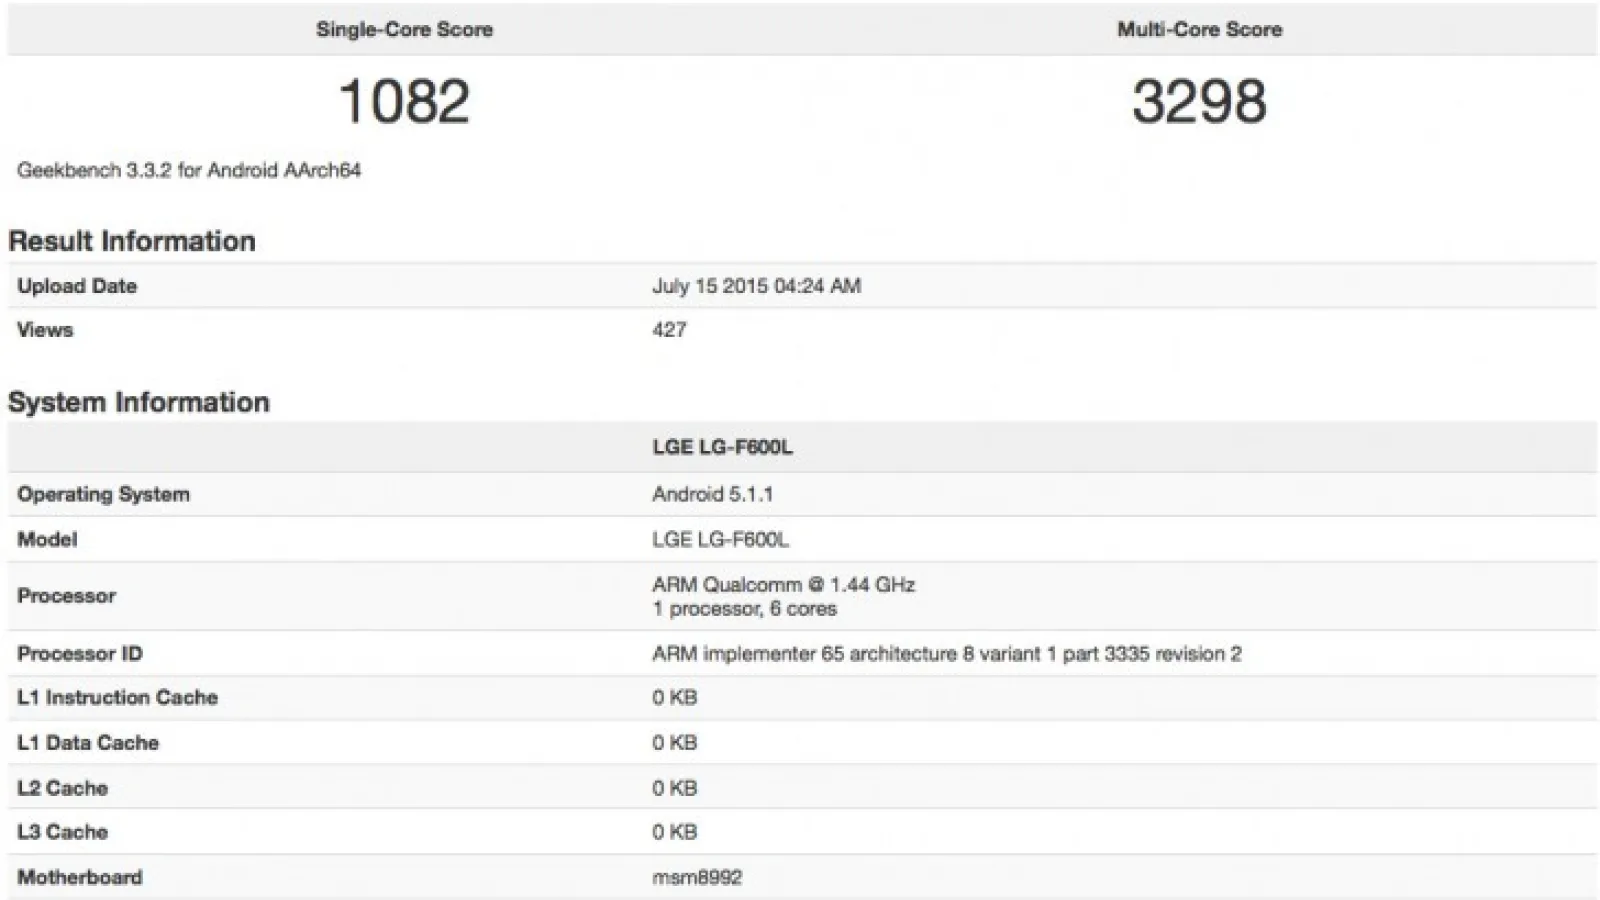Select 1 processor, 6 cores text
The width and height of the screenshot is (1600, 900).
pos(744,609)
